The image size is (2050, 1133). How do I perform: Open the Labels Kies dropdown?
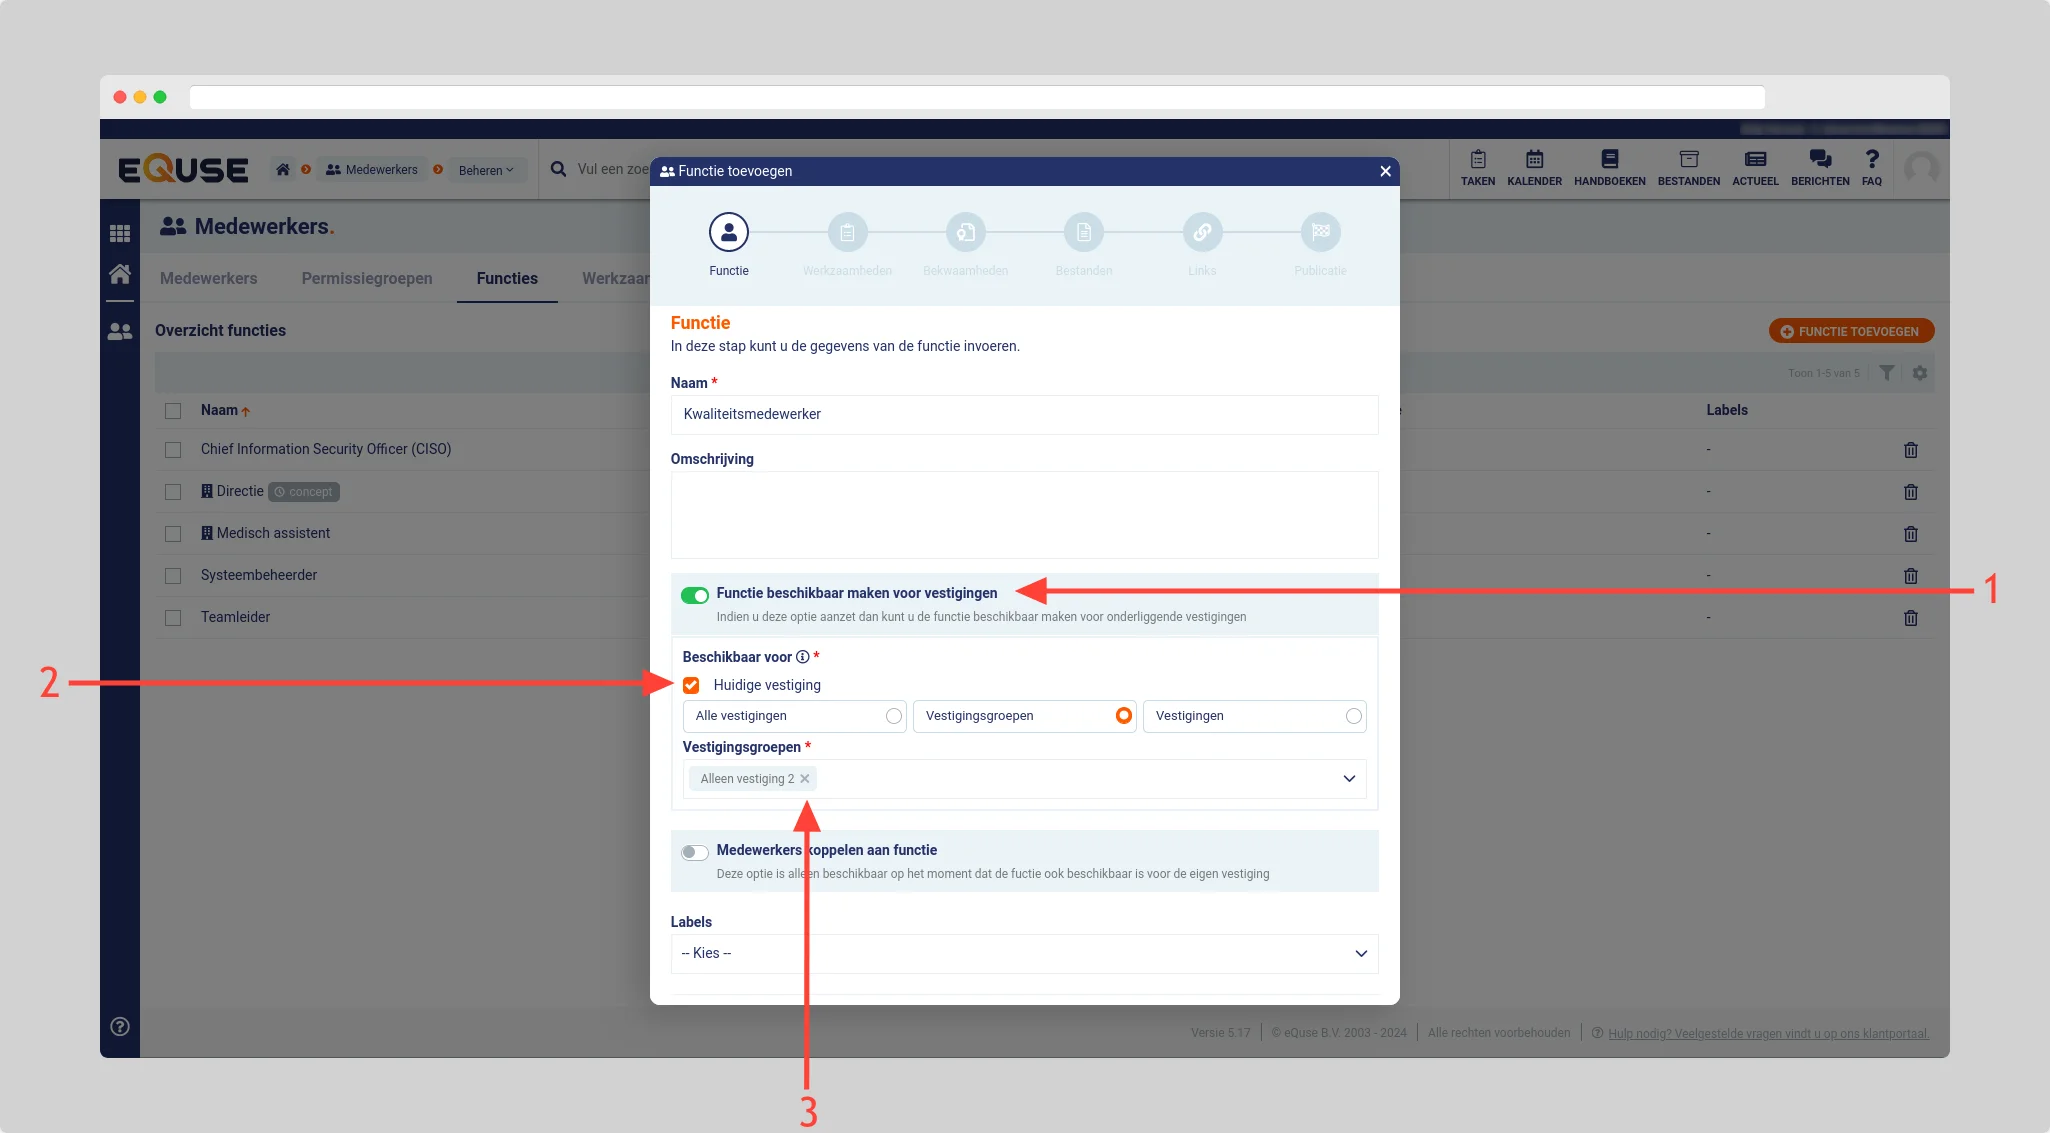[x=1024, y=954]
